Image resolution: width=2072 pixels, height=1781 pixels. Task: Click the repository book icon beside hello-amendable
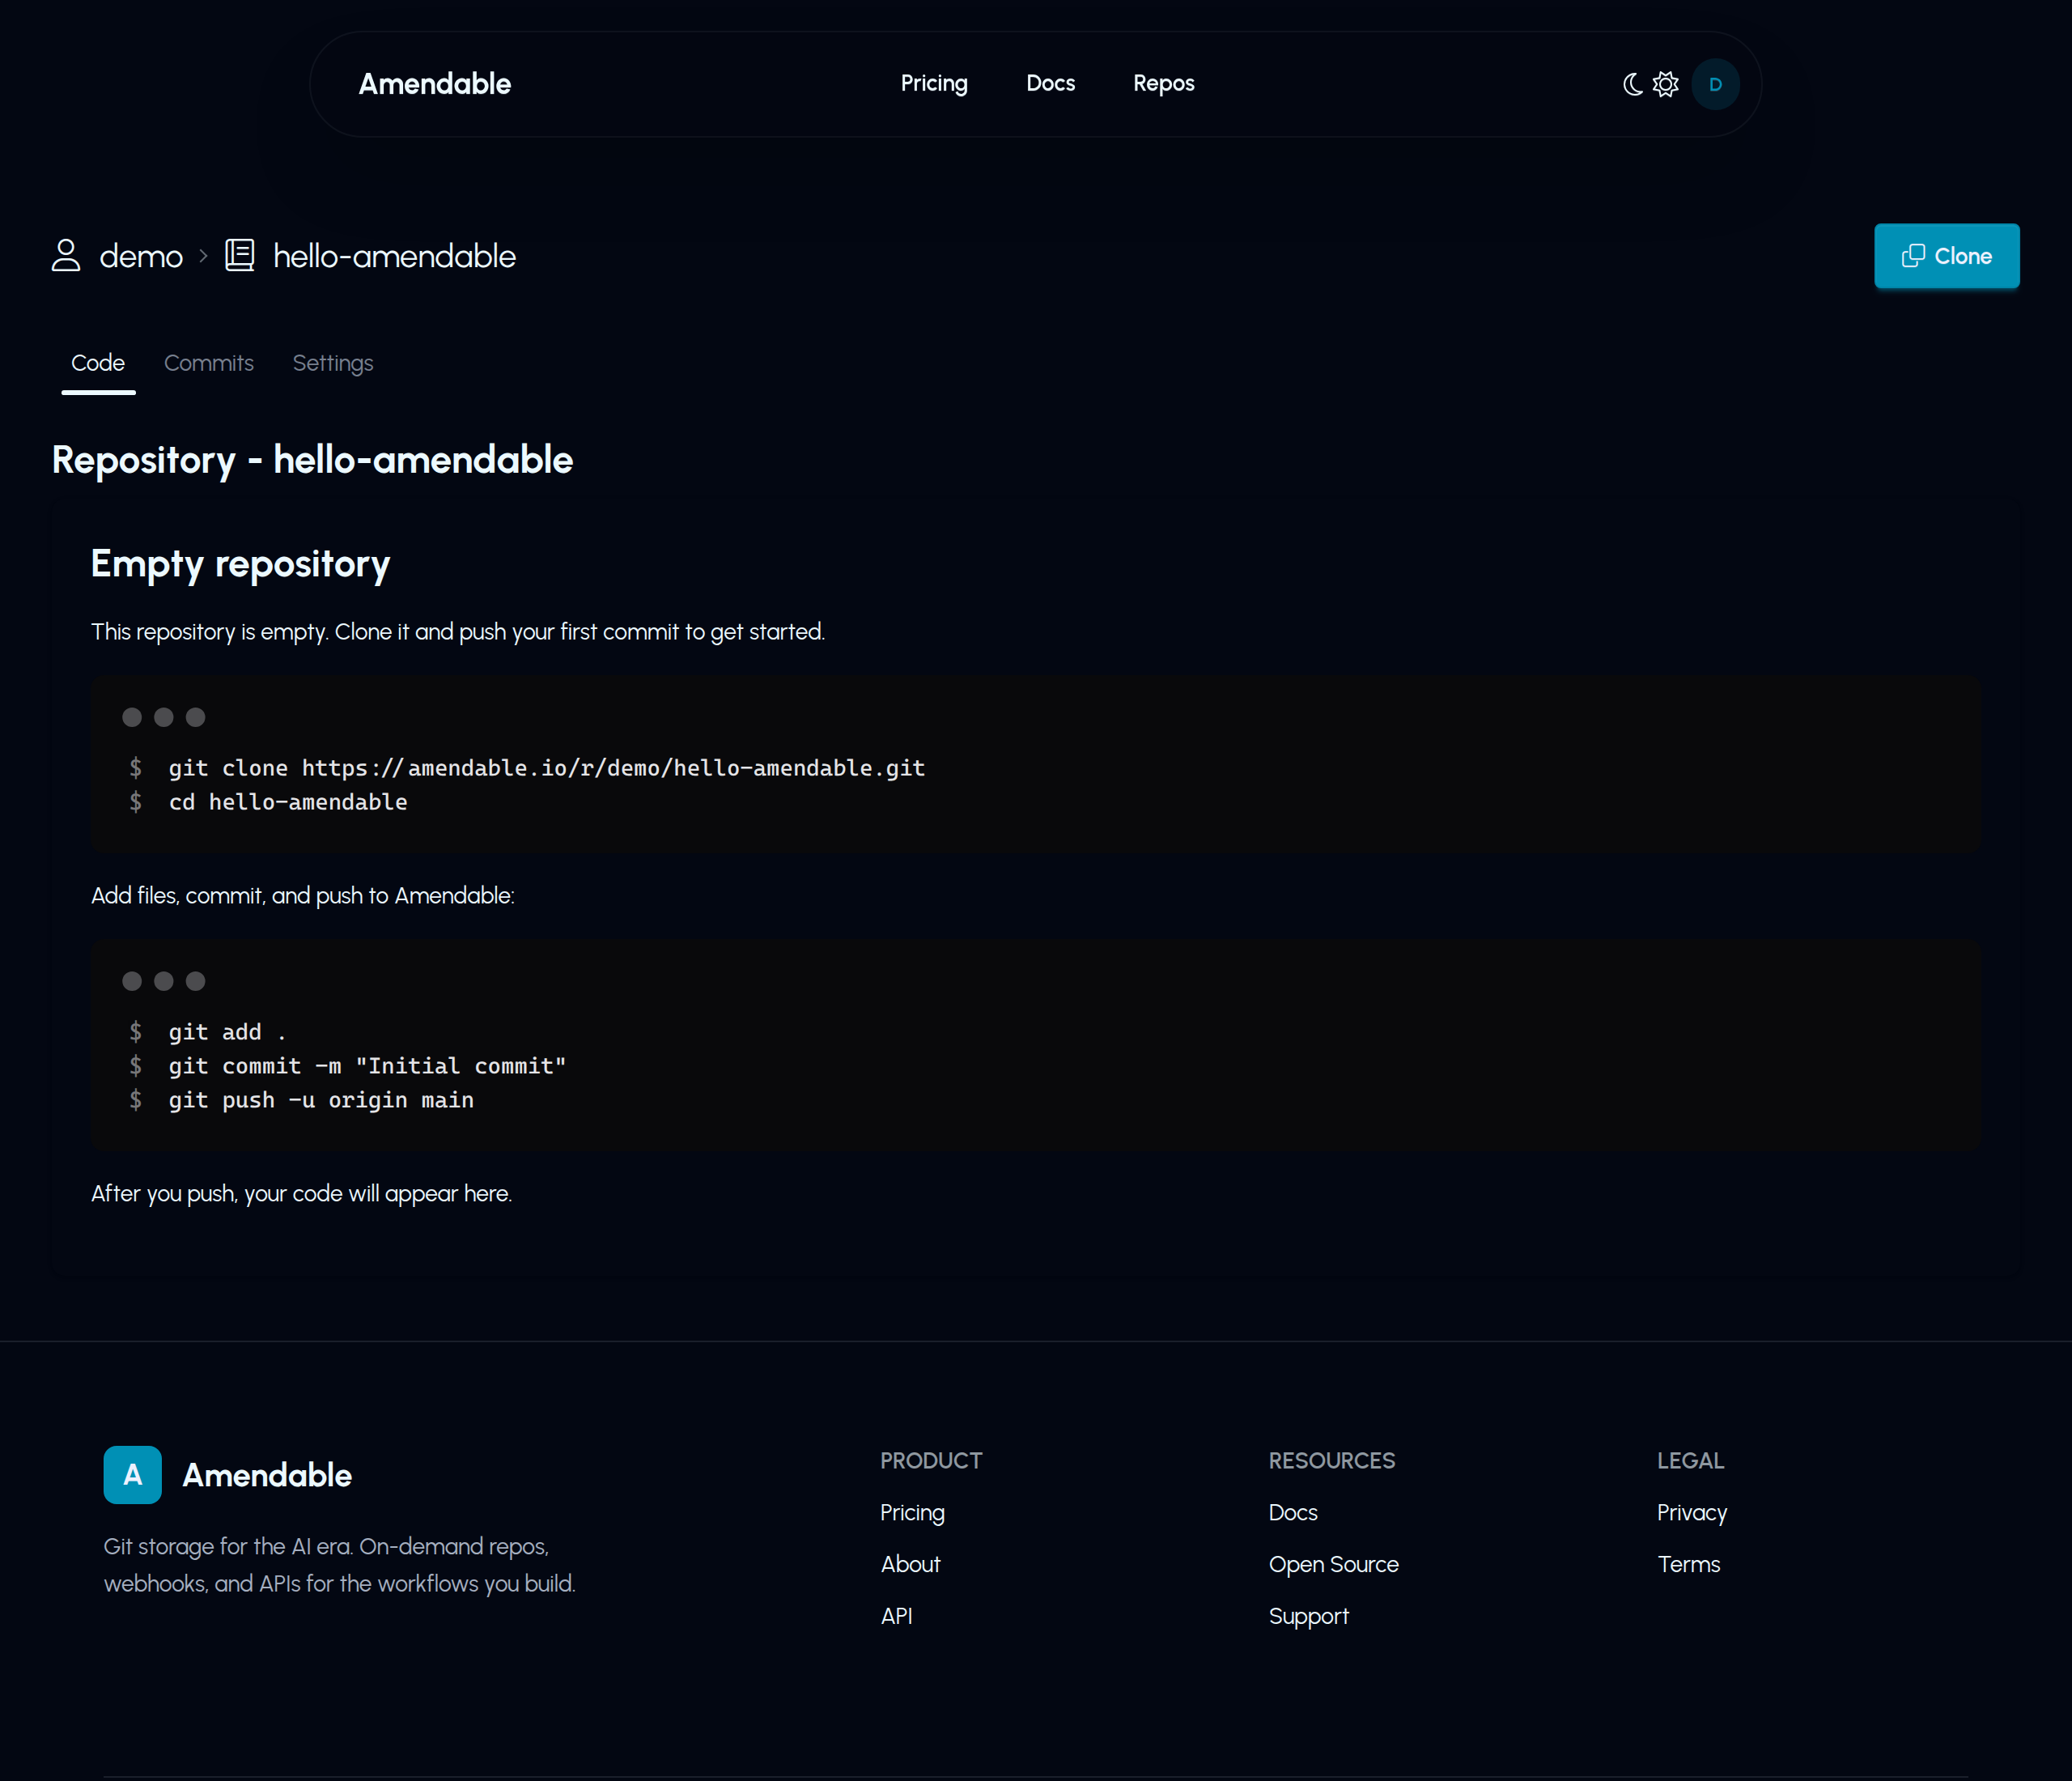point(240,256)
